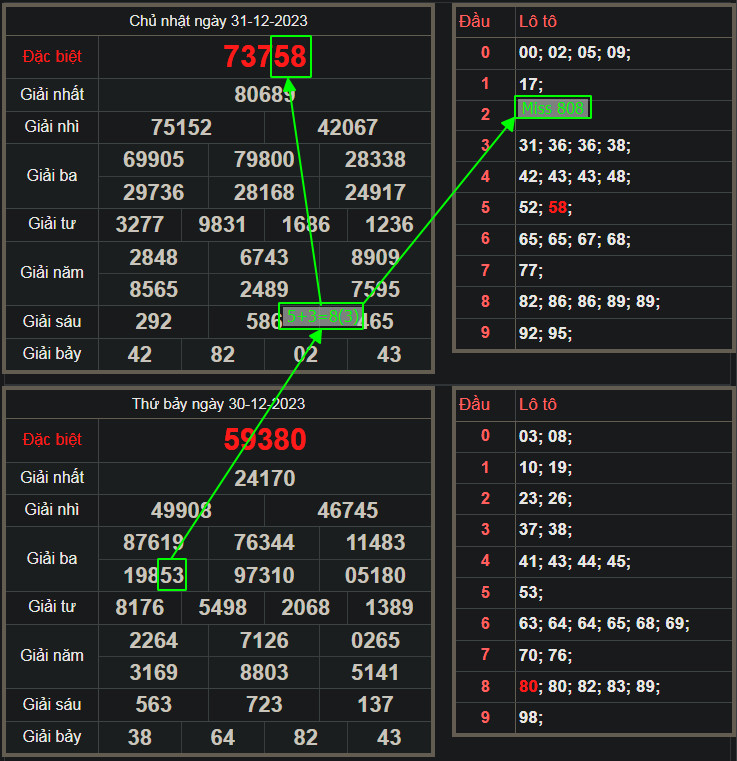This screenshot has height=761, width=737.
Task: Select the header "Thứ bảy ngày 30-12-2023"
Action: (218, 404)
